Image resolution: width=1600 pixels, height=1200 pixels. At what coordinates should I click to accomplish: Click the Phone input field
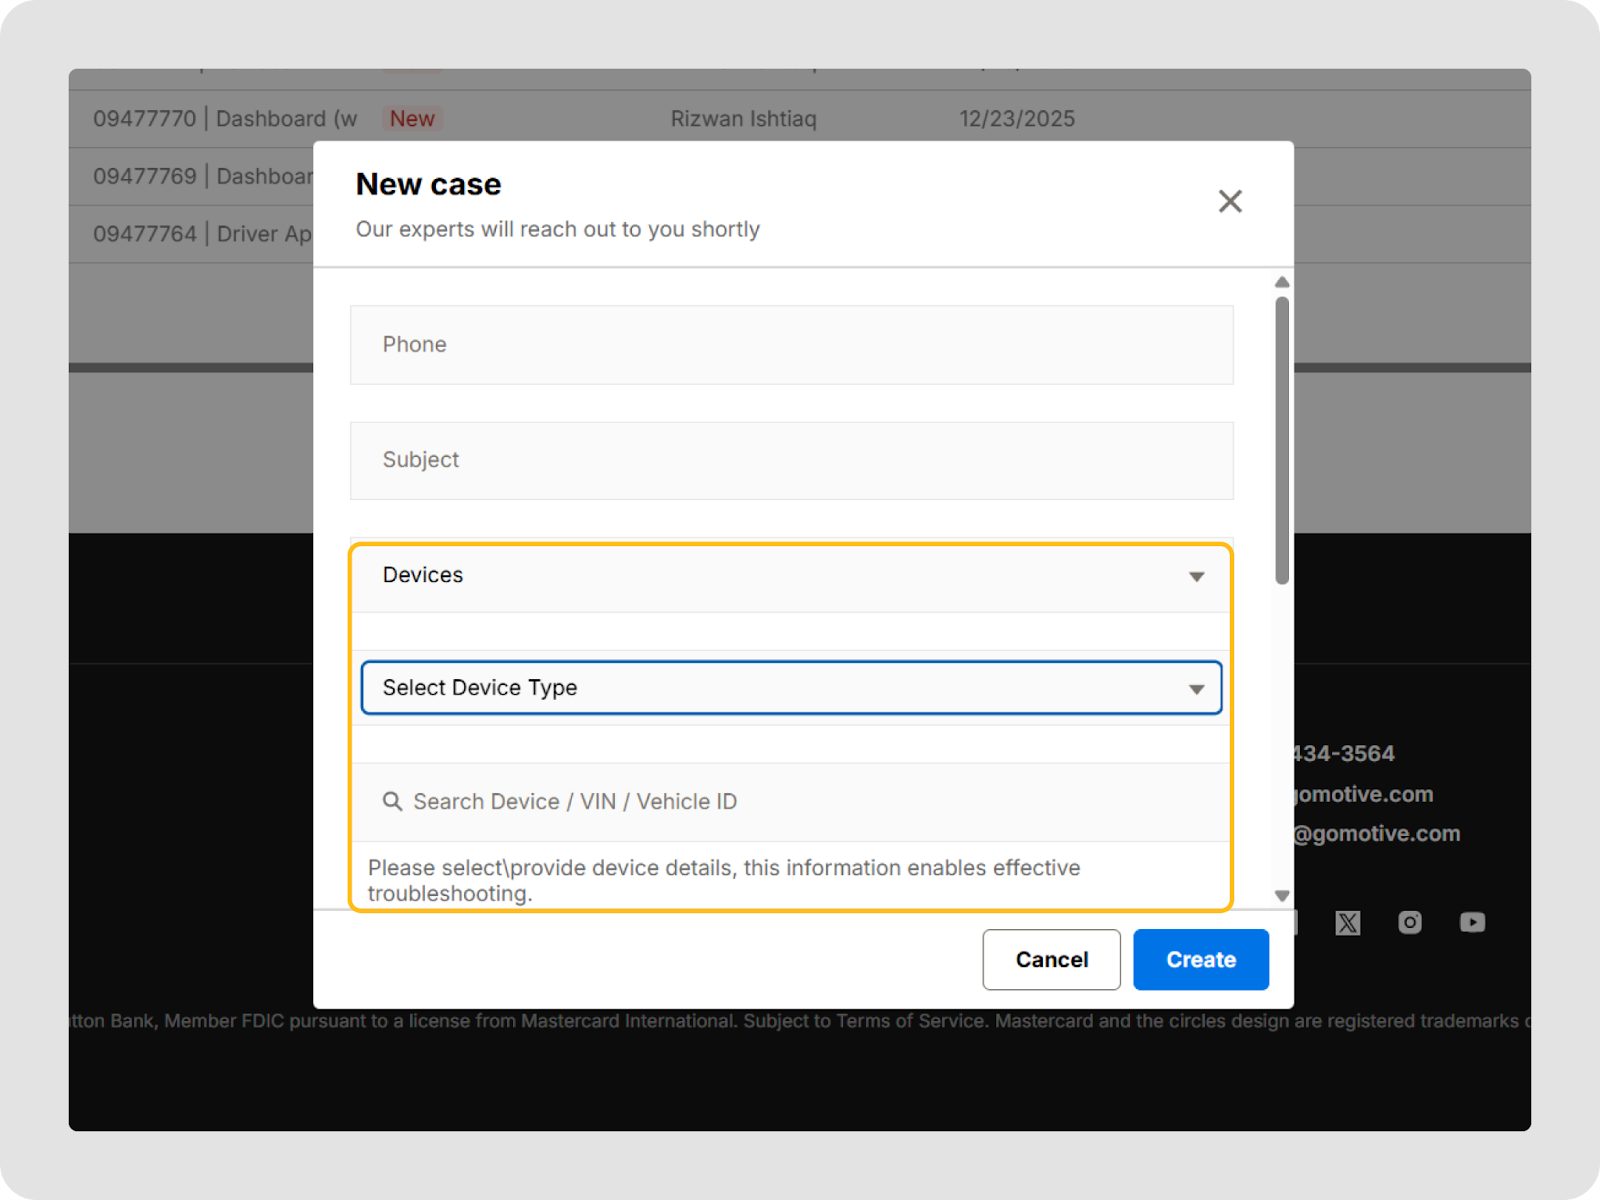pyautogui.click(x=791, y=345)
